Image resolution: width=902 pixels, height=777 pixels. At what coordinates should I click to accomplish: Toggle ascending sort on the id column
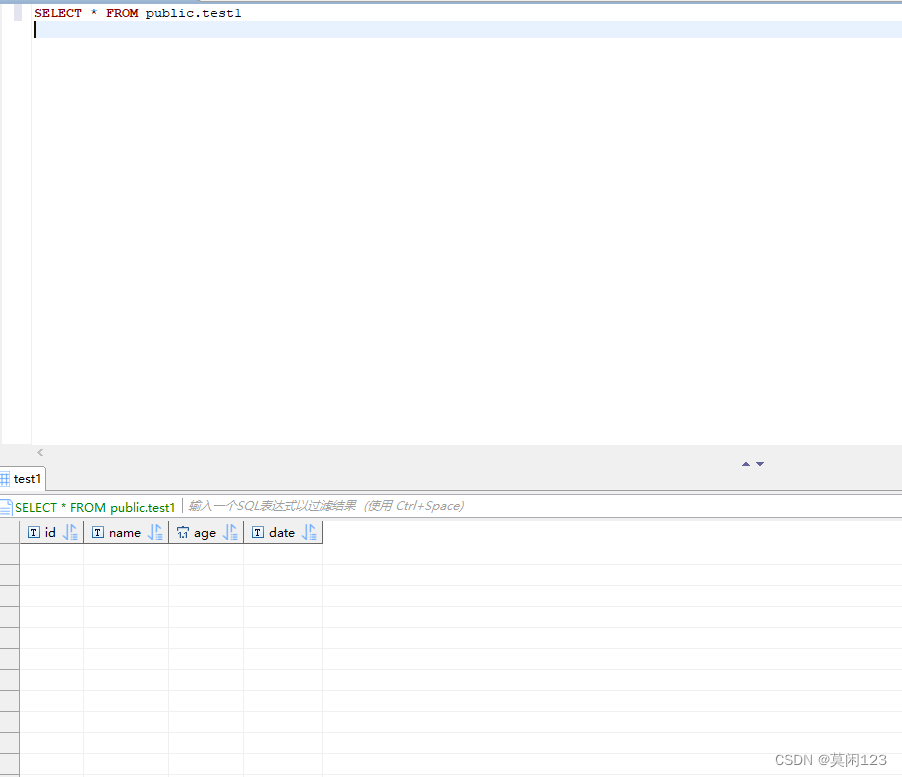(69, 532)
